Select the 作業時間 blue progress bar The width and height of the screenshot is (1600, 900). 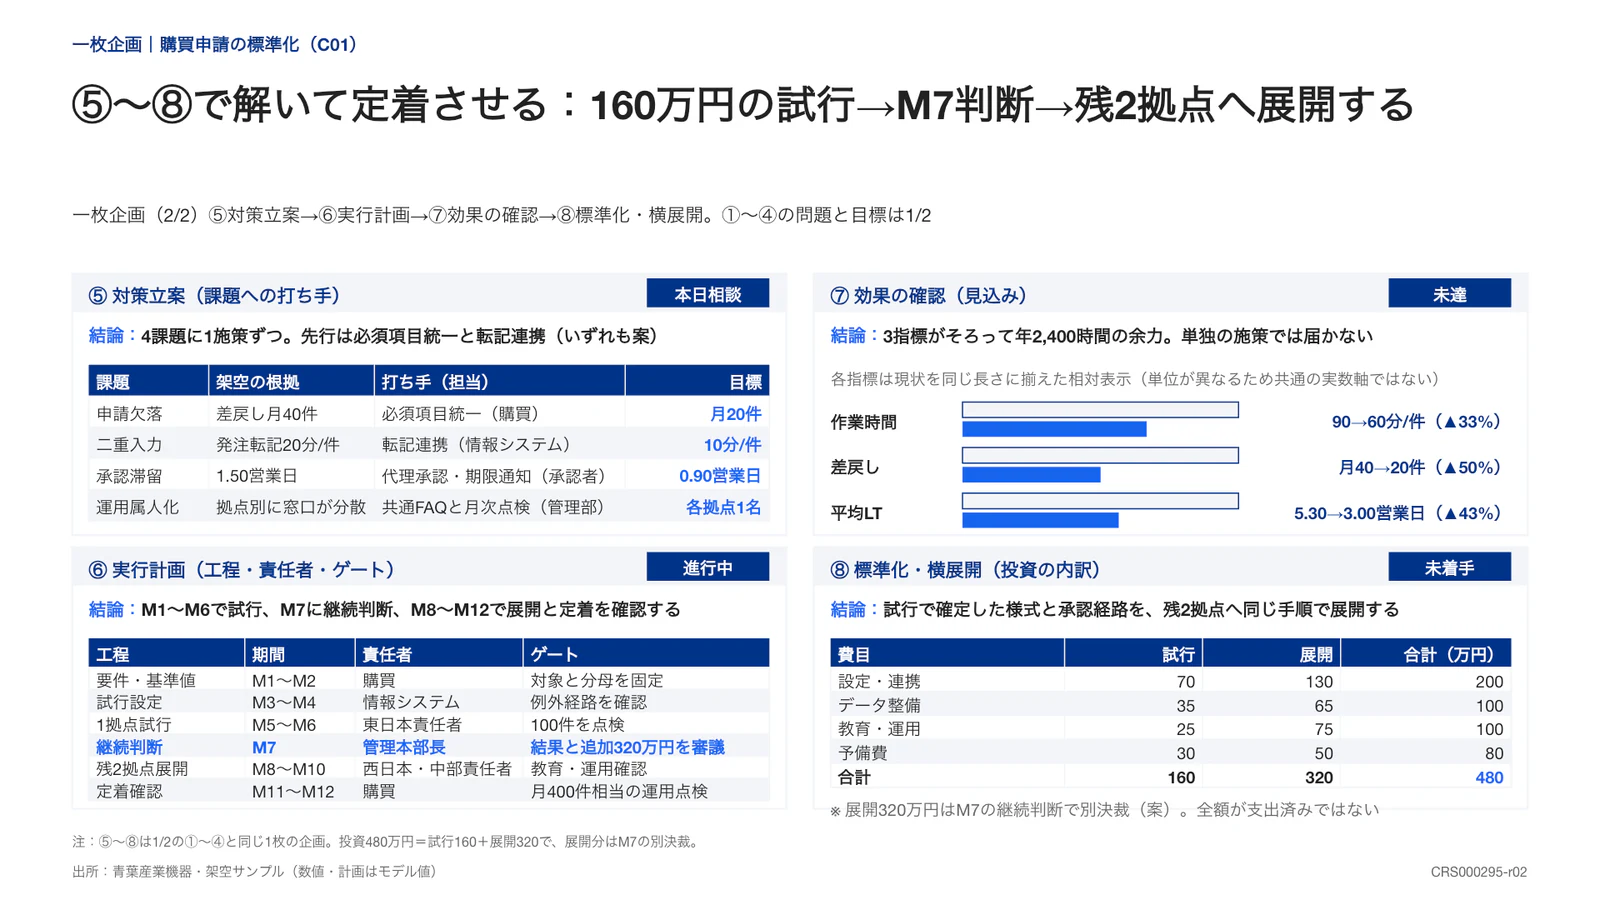click(1054, 429)
